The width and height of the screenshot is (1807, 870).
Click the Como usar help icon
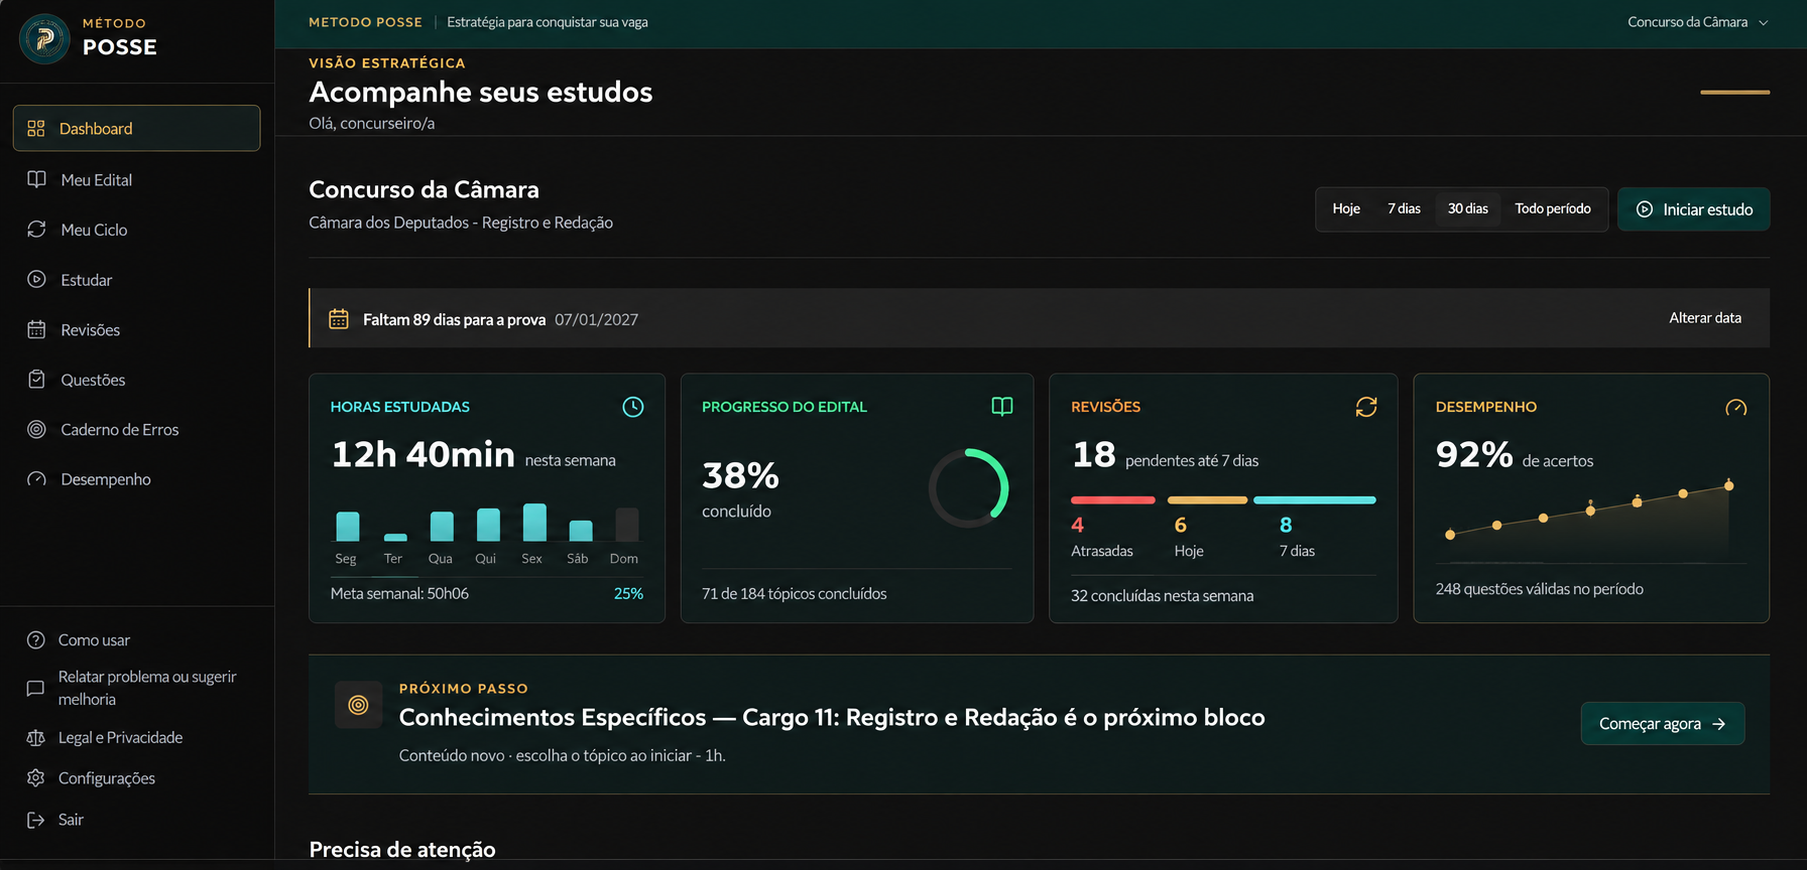coord(36,640)
